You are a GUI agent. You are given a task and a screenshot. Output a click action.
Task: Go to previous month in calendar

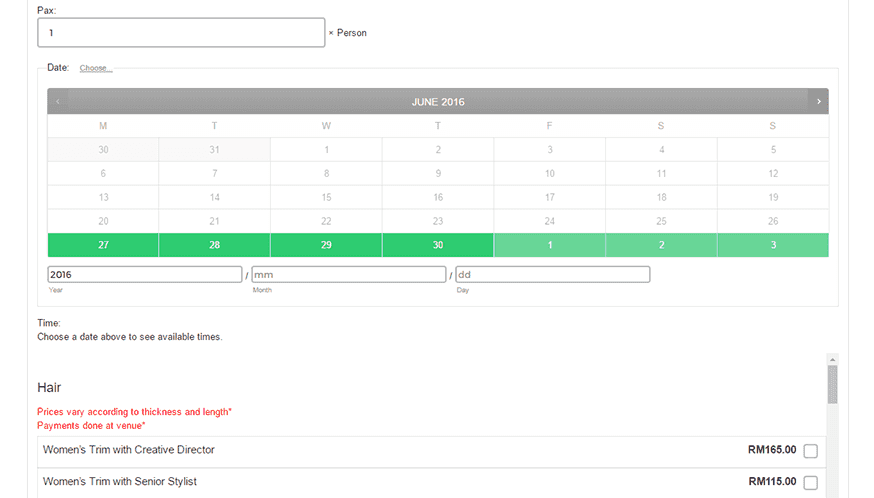tap(58, 101)
